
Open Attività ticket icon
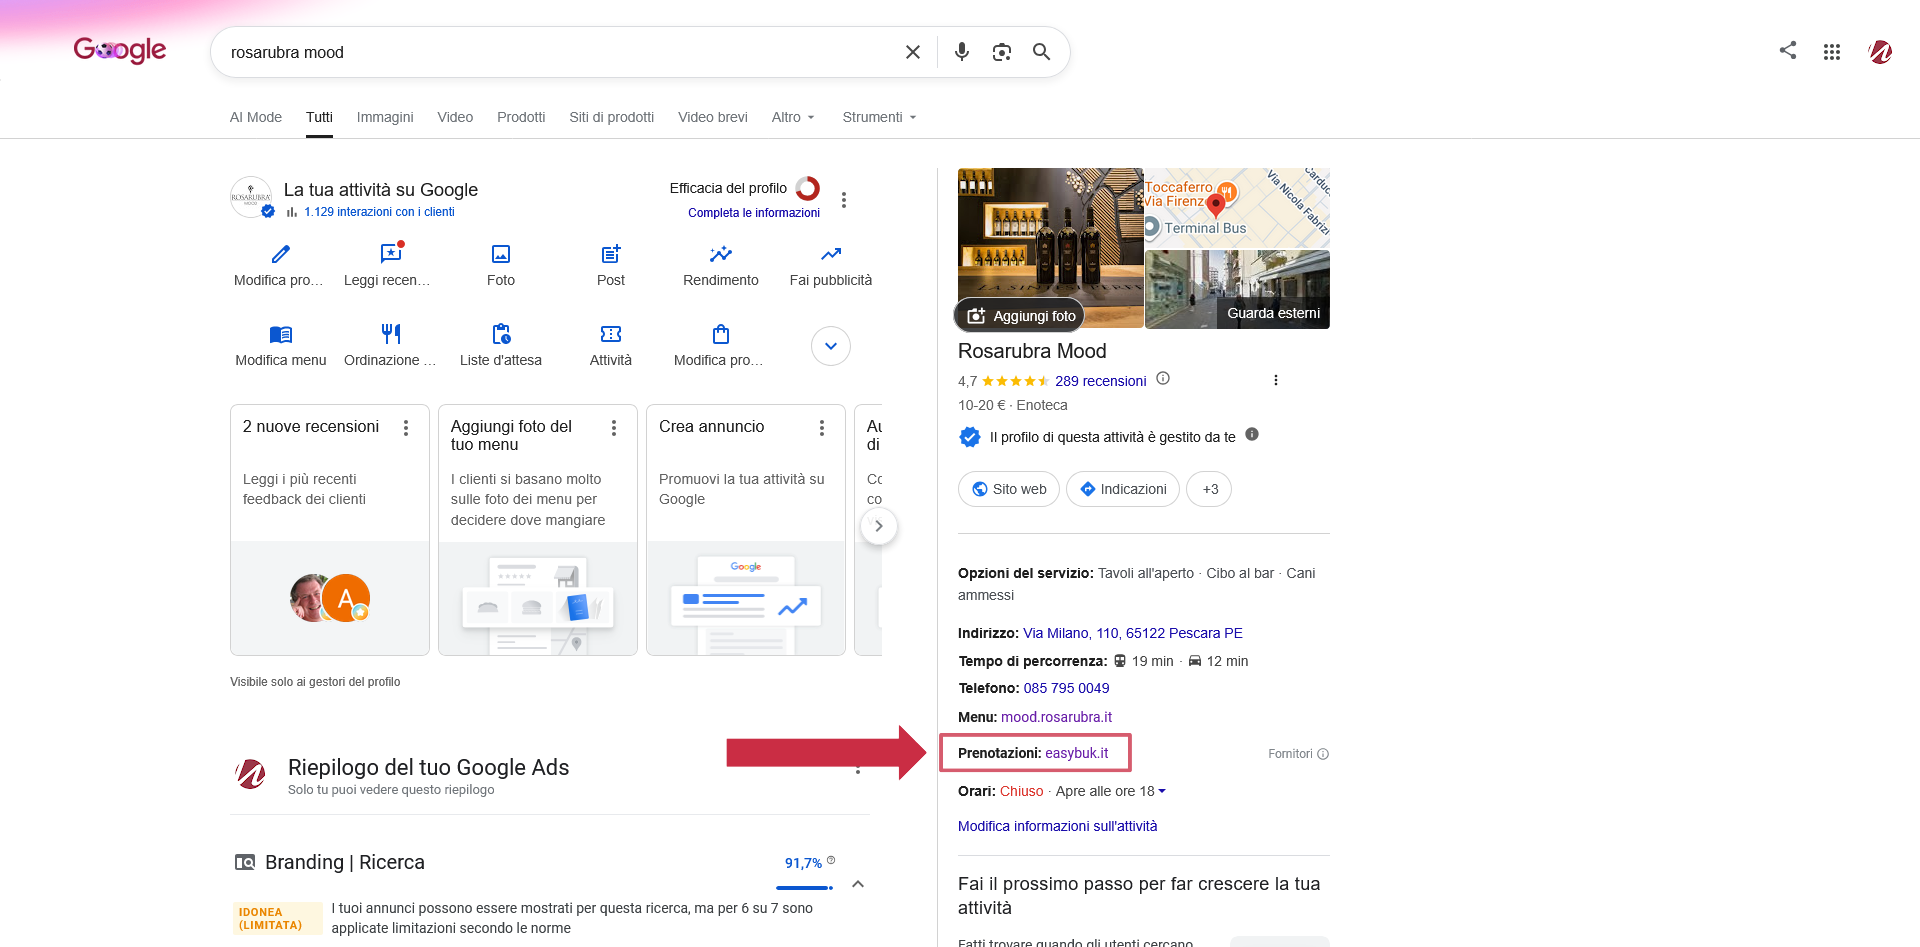[x=611, y=334]
